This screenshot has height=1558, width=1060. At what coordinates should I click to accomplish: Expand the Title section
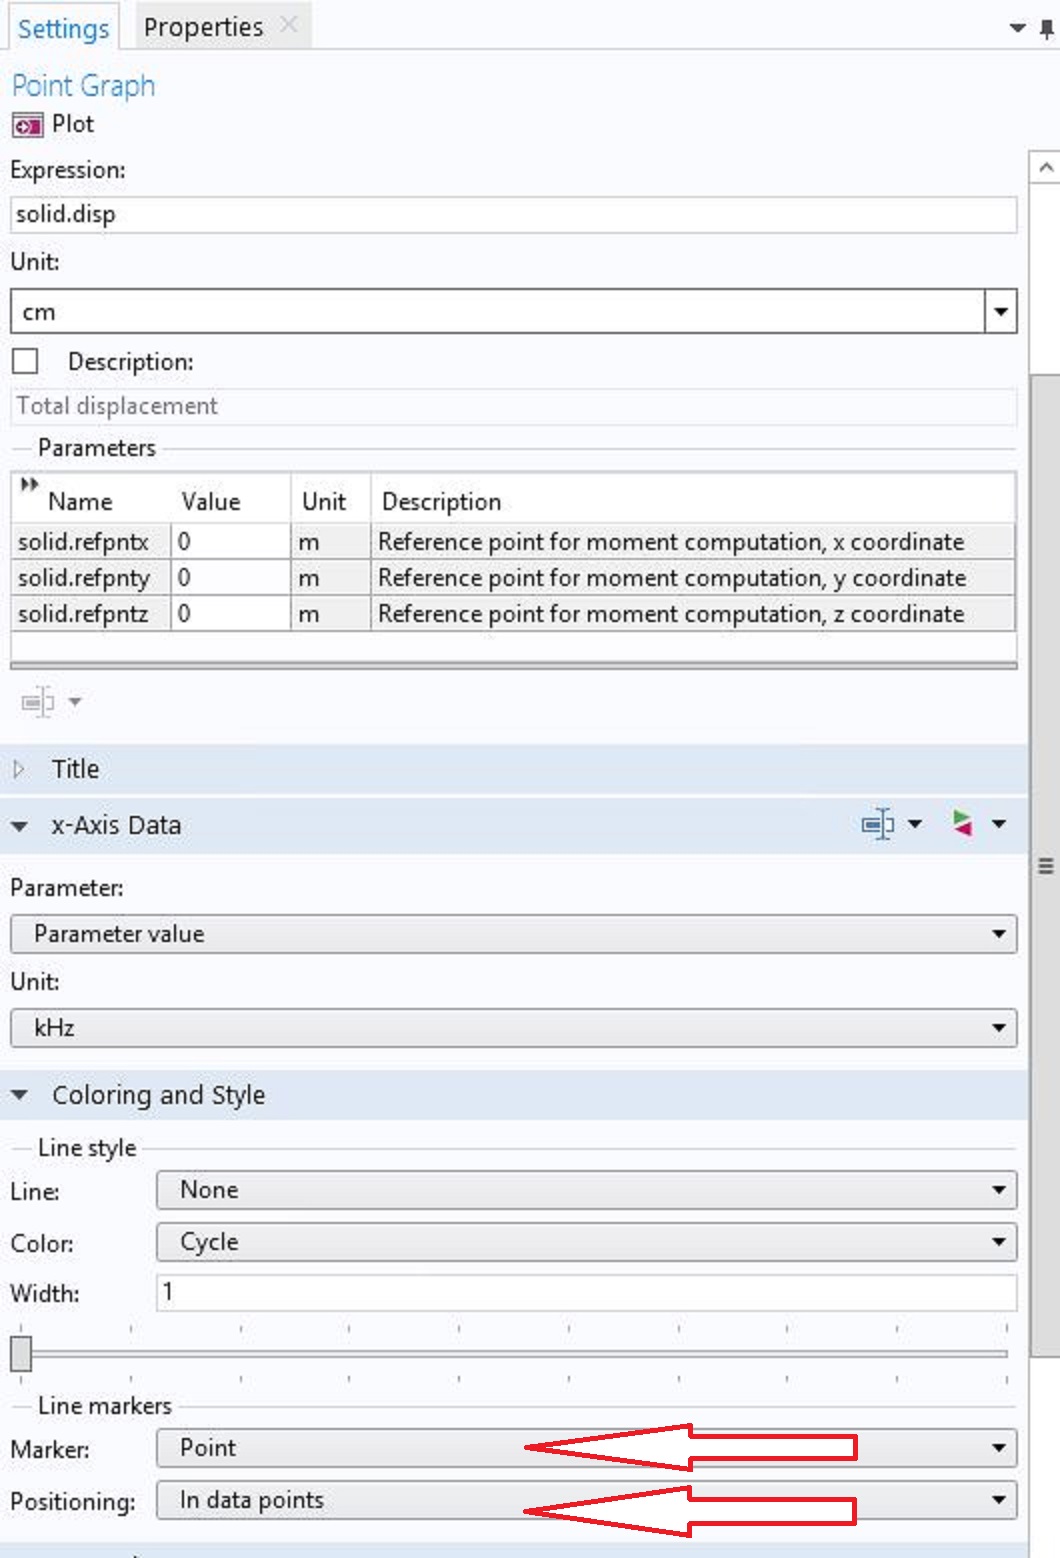pyautogui.click(x=19, y=769)
